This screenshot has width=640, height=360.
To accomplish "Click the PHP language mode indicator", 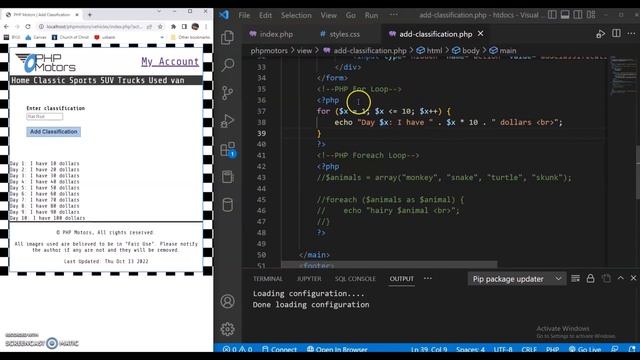I will click(x=553, y=349).
